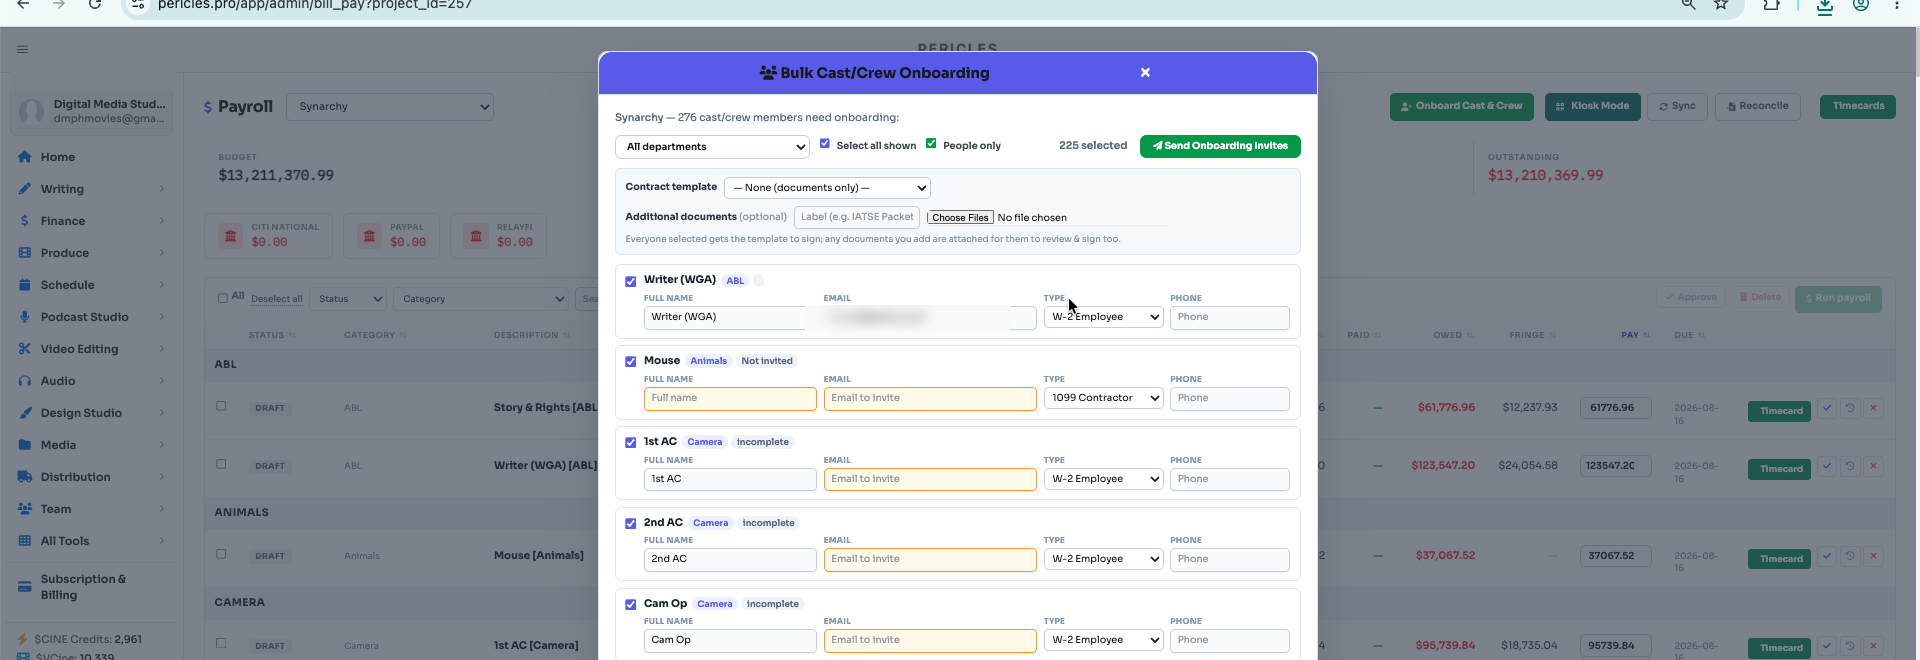Click the Kiosk Mode button

pyautogui.click(x=1592, y=107)
